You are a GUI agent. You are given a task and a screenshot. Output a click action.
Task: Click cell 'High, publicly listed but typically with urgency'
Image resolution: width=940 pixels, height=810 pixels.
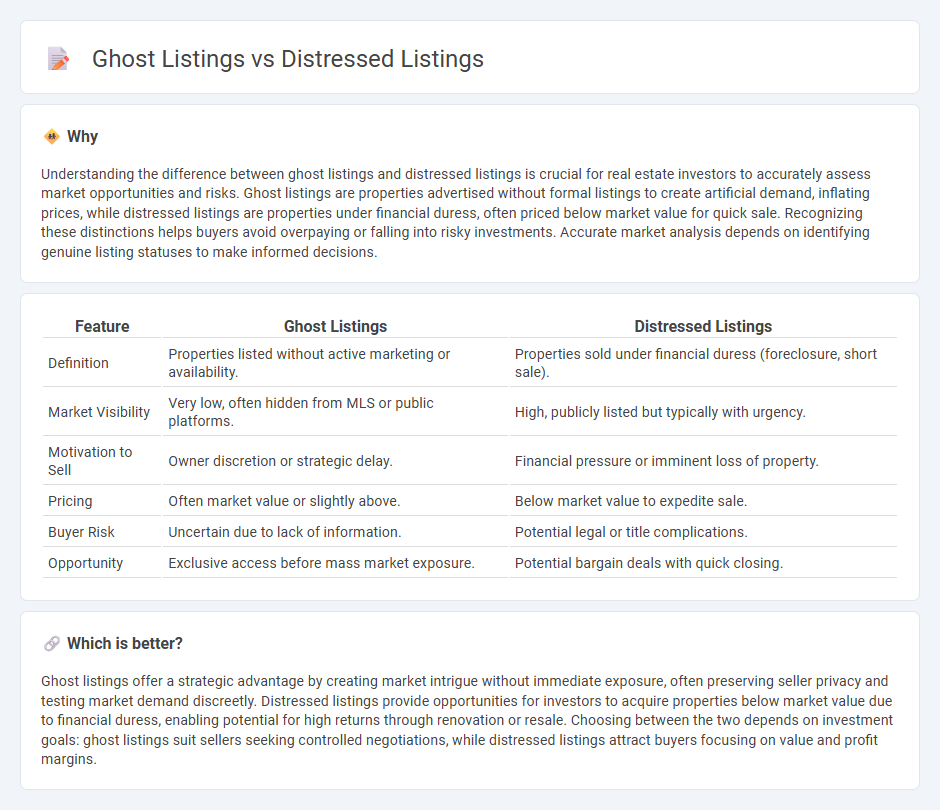point(703,412)
